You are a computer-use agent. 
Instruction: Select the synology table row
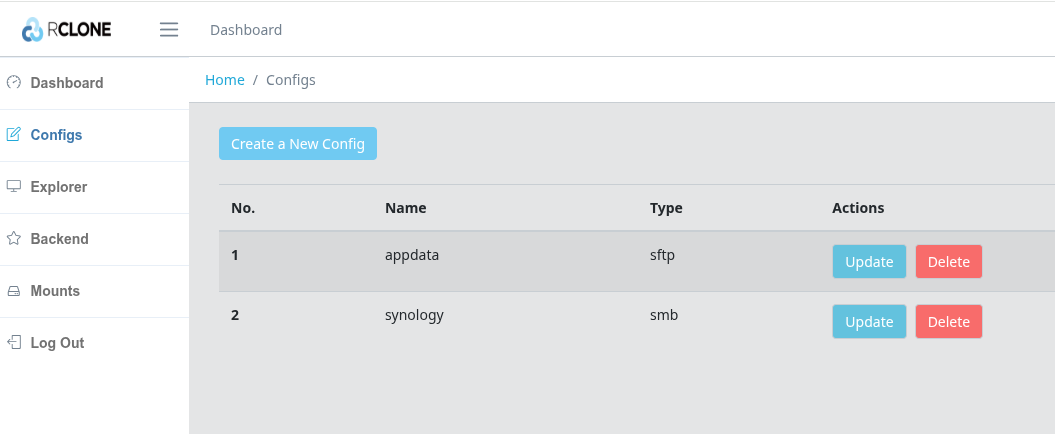point(636,322)
